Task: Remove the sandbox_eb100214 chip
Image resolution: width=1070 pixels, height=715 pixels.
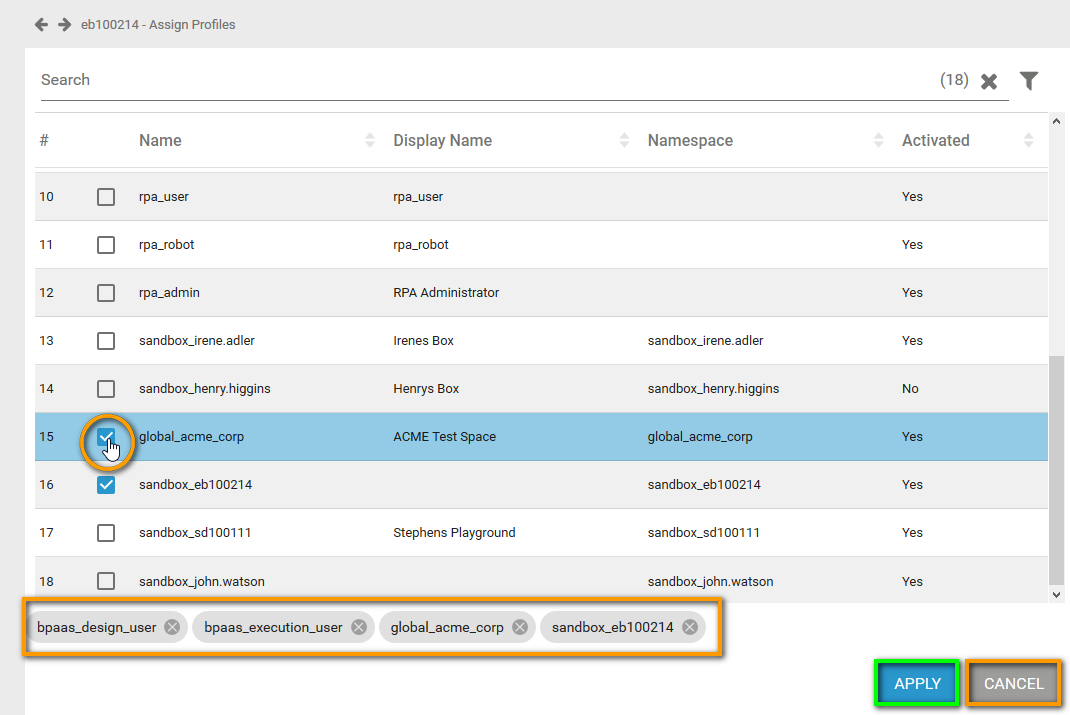Action: click(689, 627)
